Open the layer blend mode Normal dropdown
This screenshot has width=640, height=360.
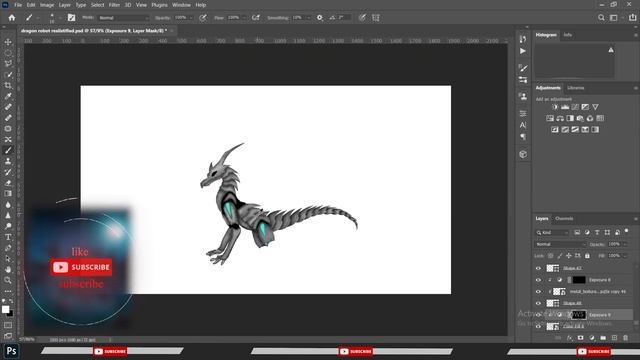560,244
